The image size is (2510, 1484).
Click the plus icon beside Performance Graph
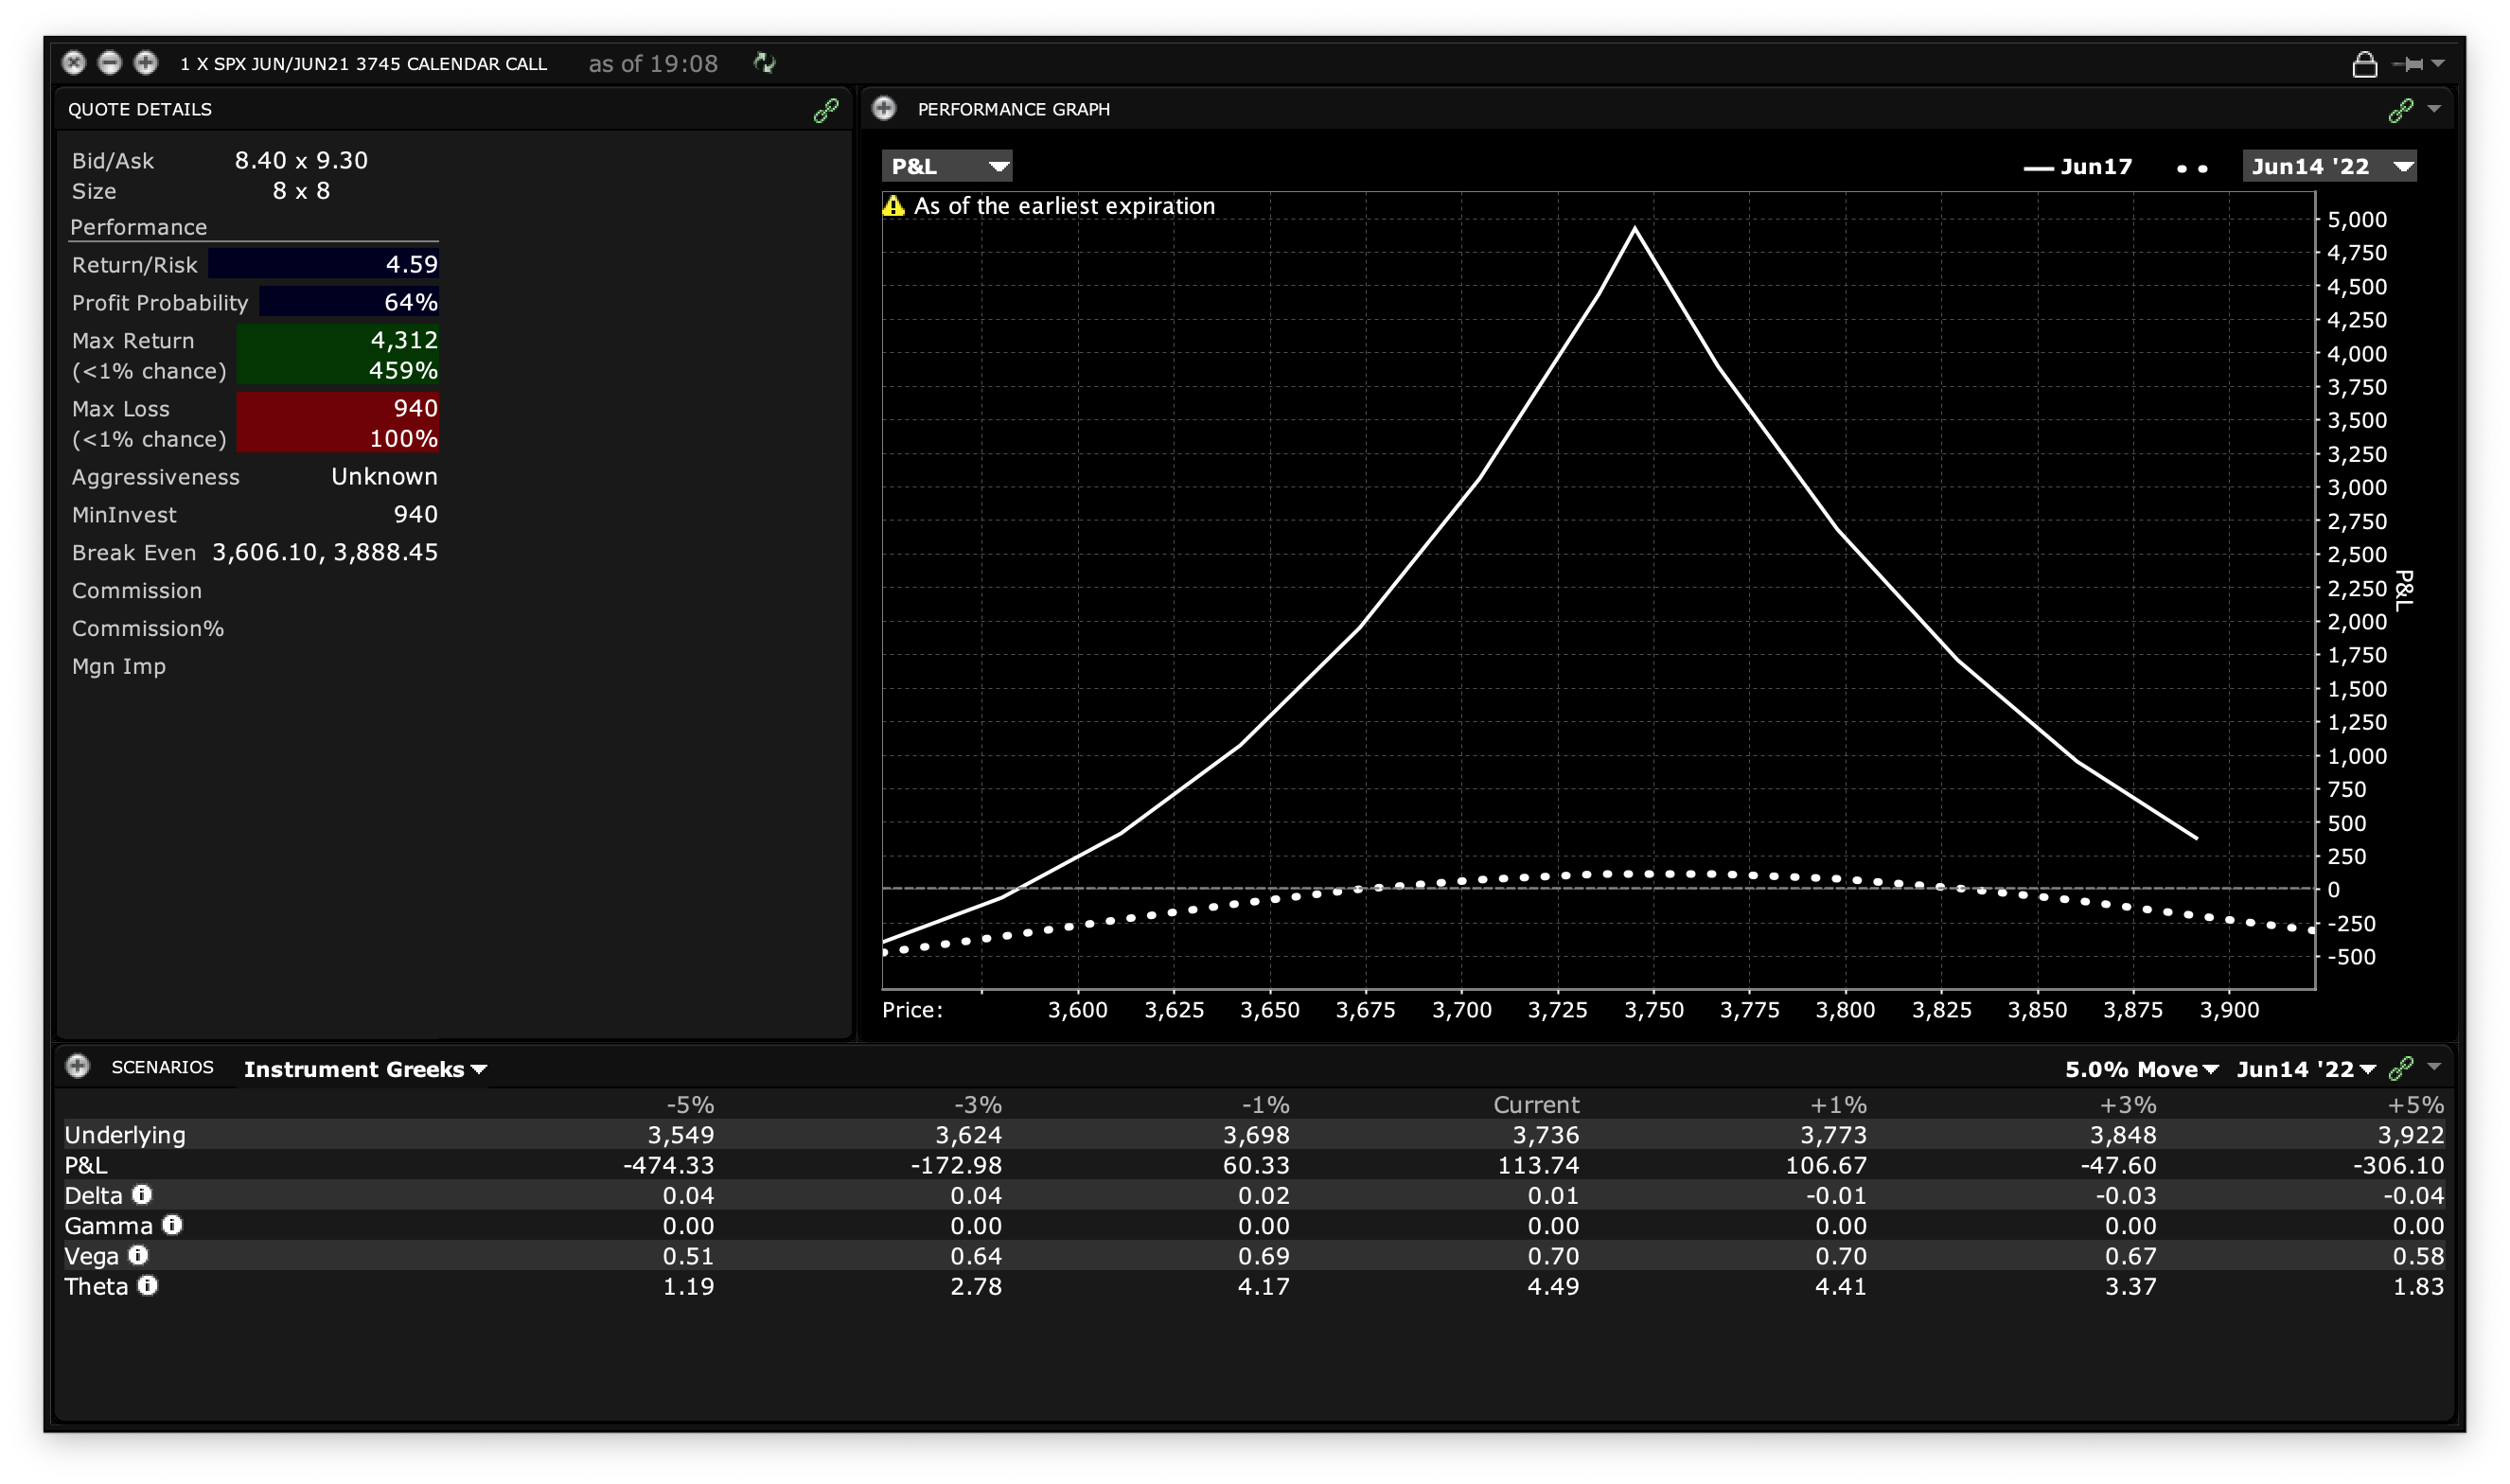click(x=884, y=108)
